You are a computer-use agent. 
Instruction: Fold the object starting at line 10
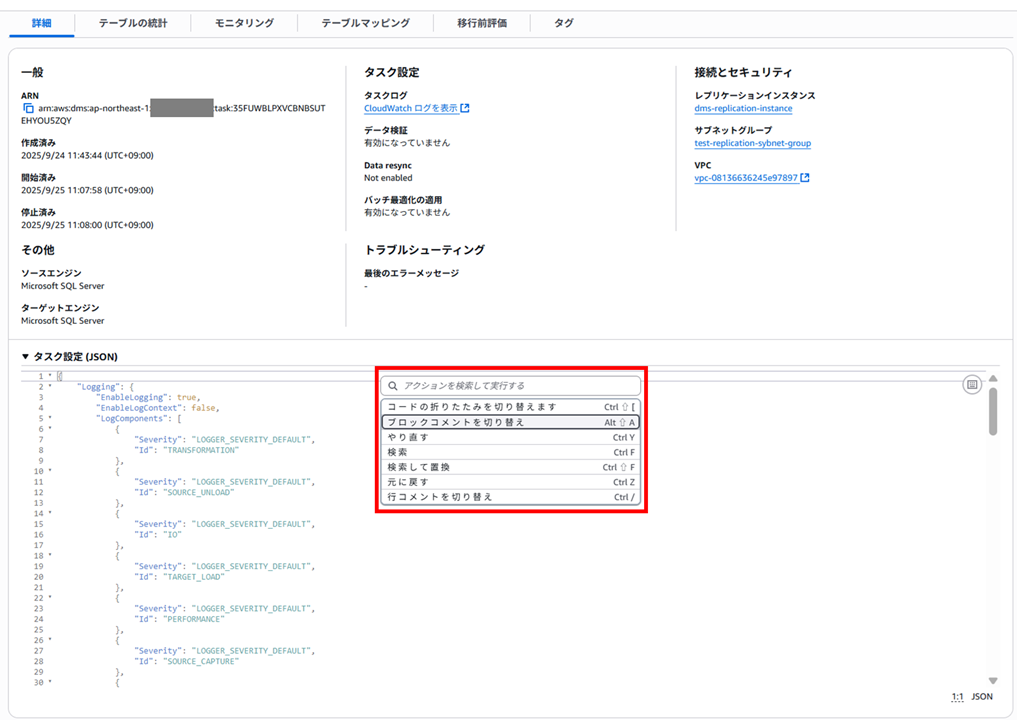point(50,471)
